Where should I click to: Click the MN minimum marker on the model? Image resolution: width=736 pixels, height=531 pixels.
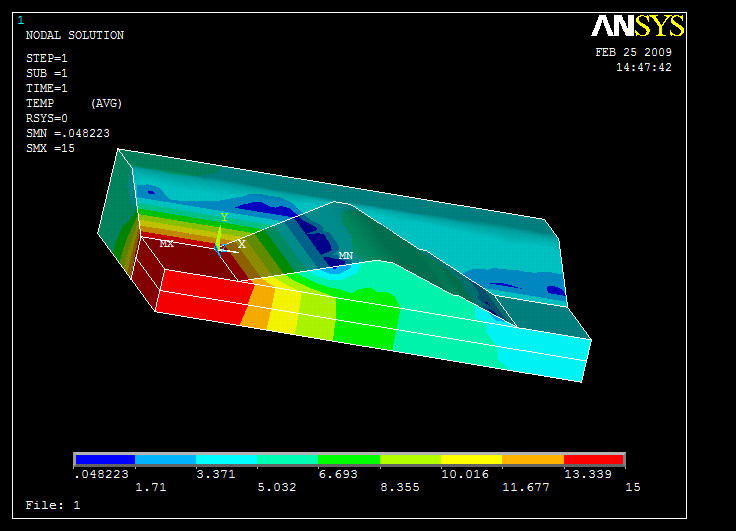pyautogui.click(x=345, y=256)
